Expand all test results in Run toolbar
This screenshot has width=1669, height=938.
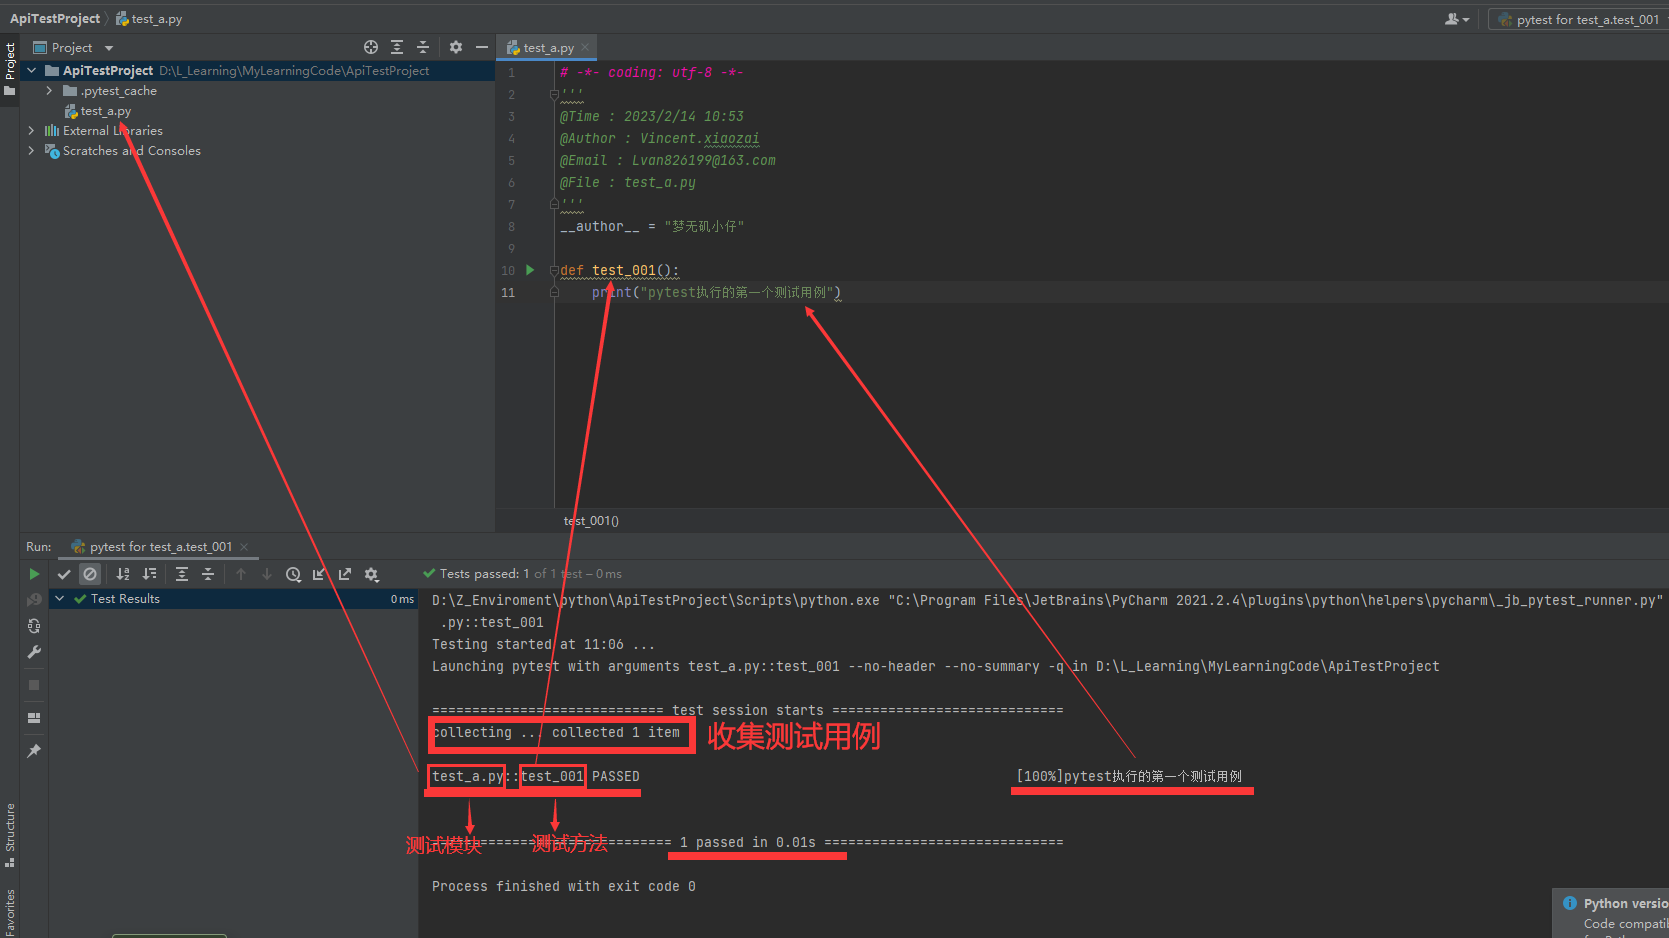tap(182, 574)
